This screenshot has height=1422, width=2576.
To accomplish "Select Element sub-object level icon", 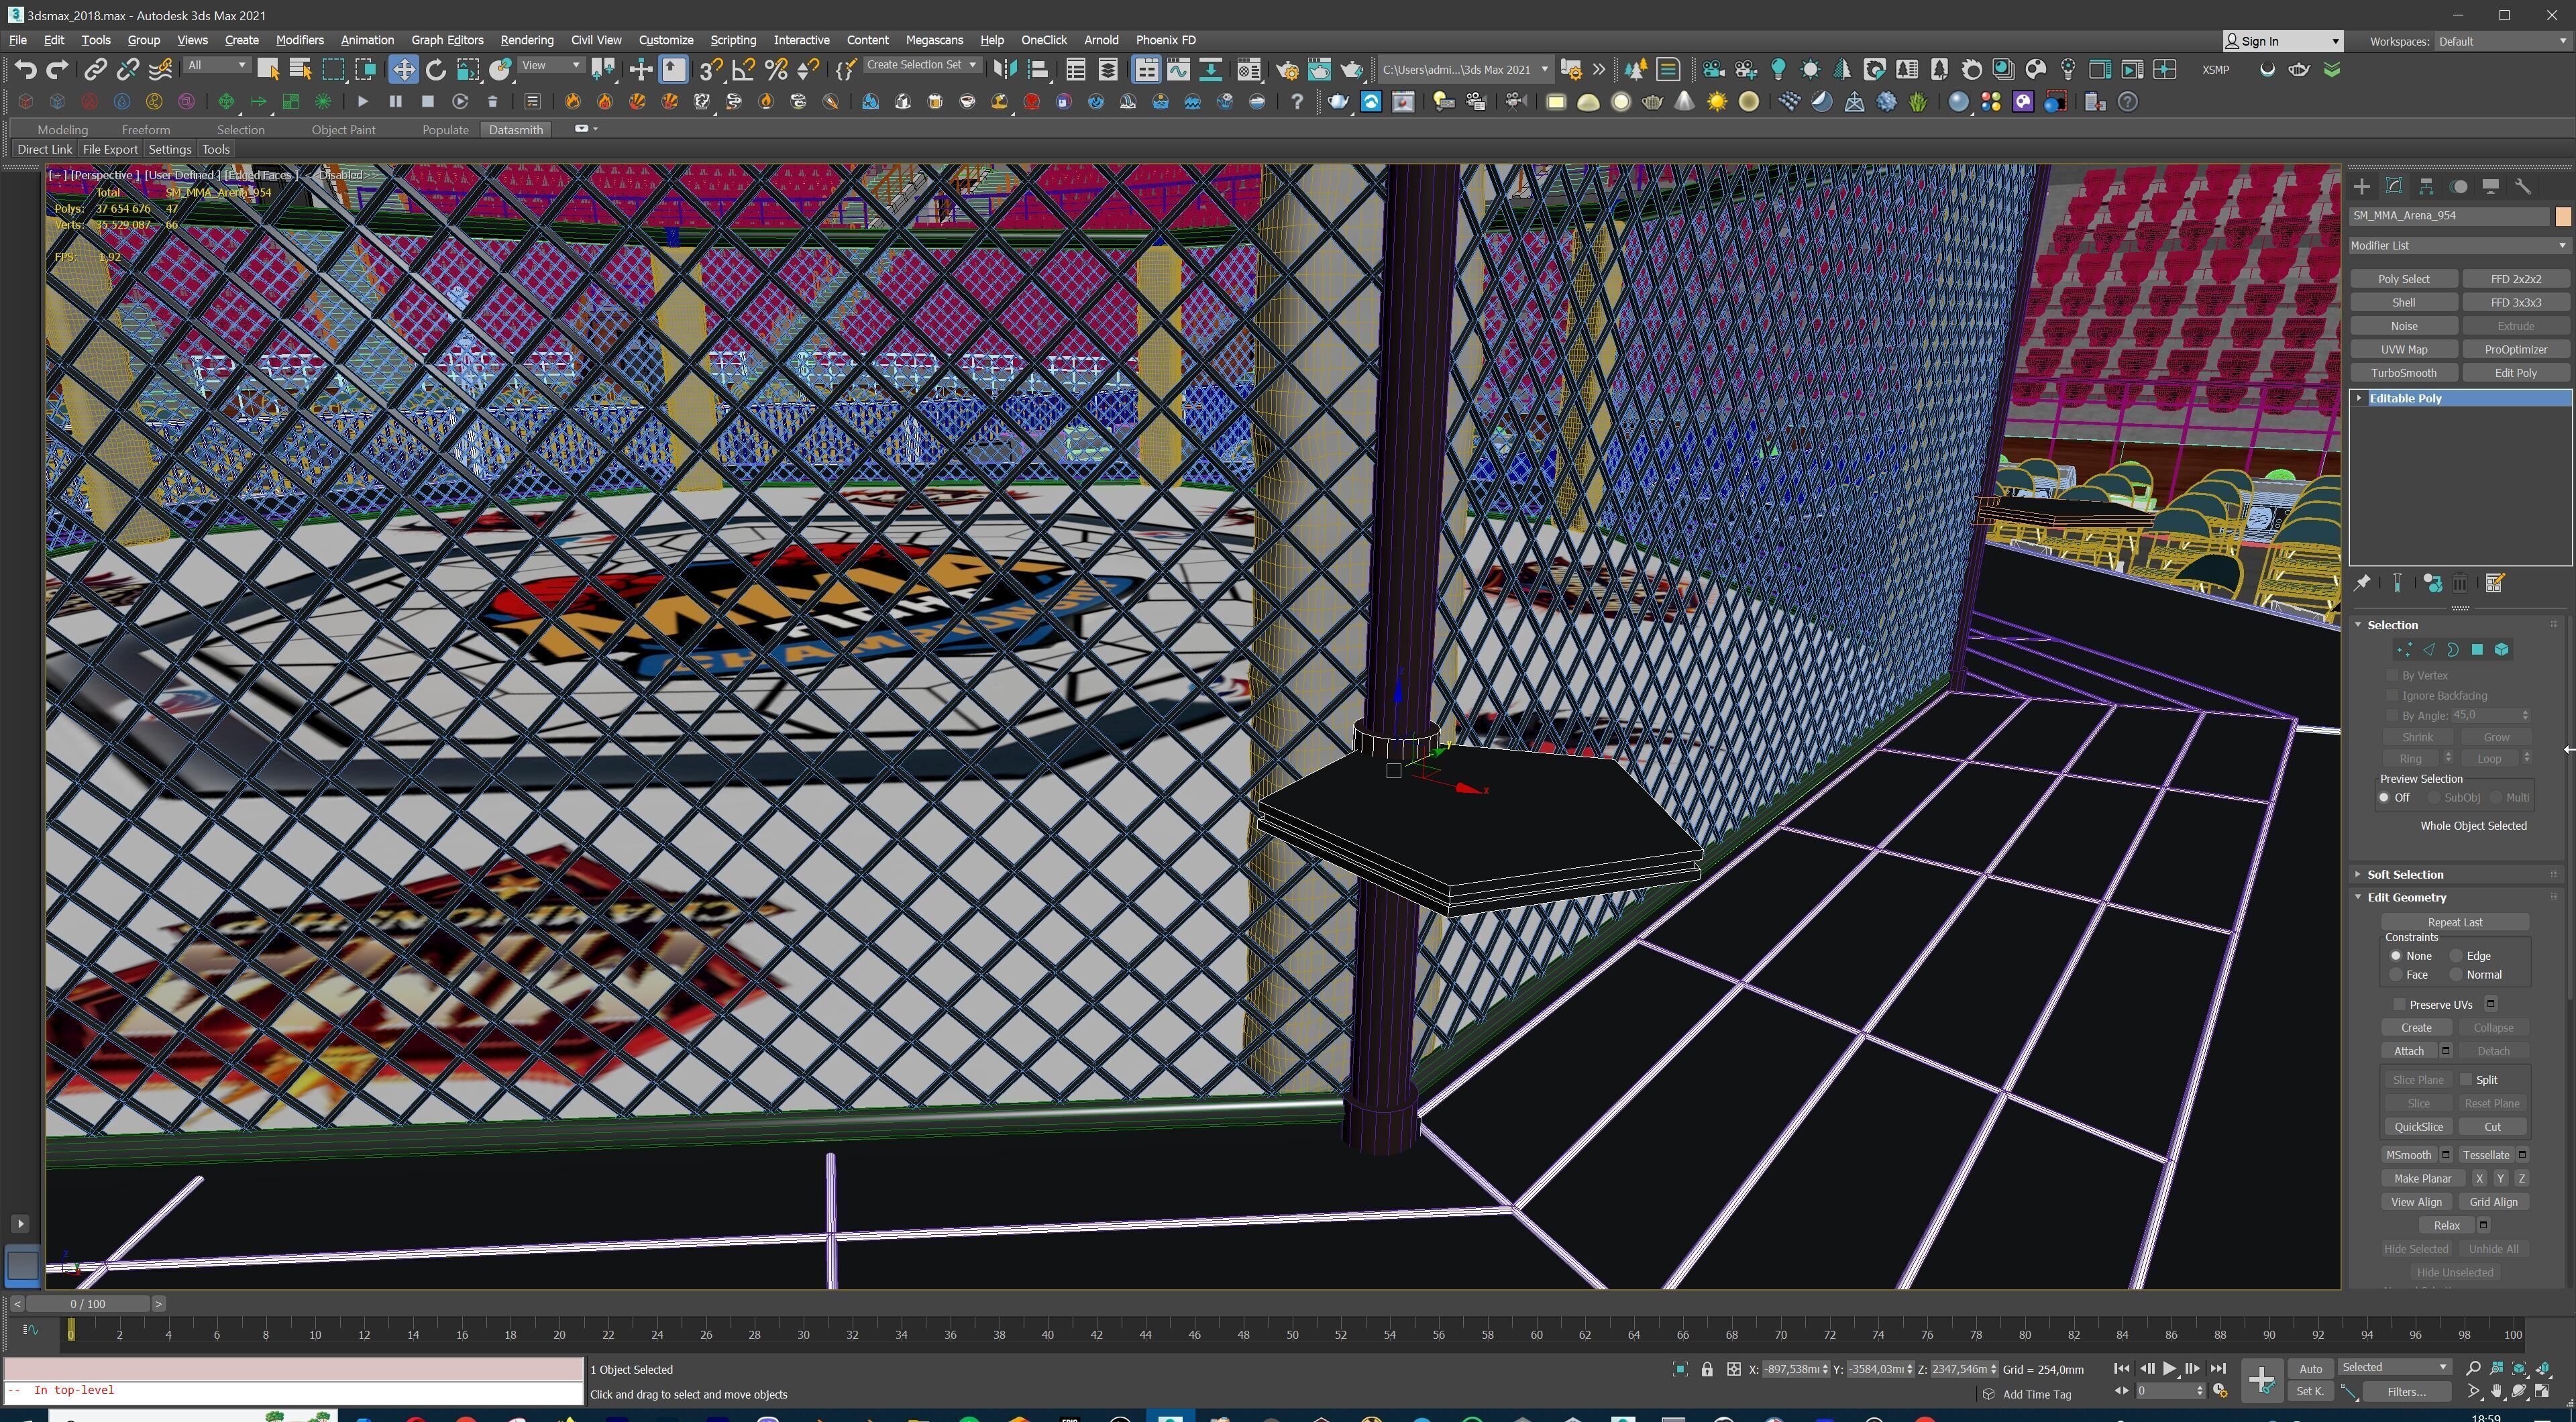I will pos(2501,649).
